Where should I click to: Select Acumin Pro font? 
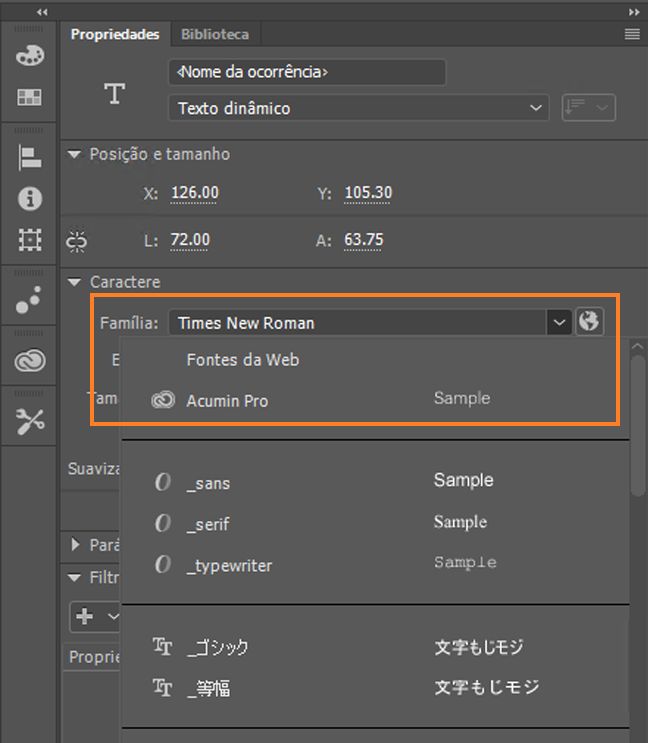click(x=375, y=400)
